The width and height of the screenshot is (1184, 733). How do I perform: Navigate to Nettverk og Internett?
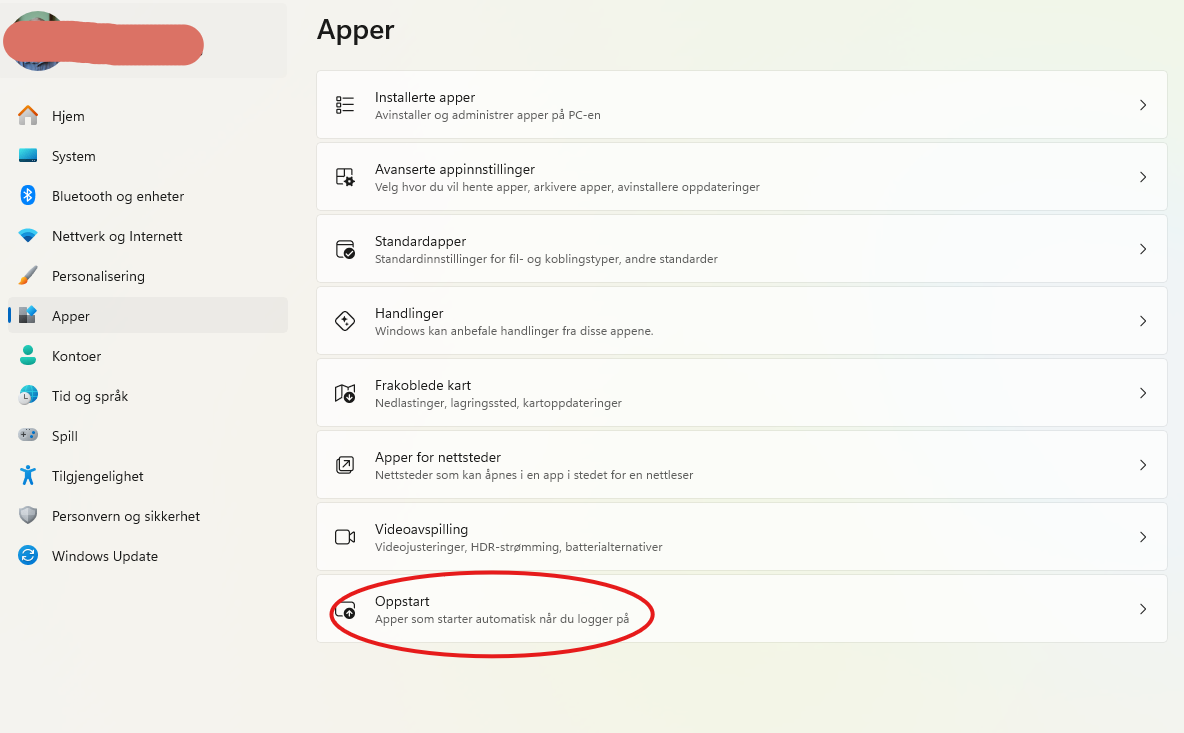(x=117, y=236)
